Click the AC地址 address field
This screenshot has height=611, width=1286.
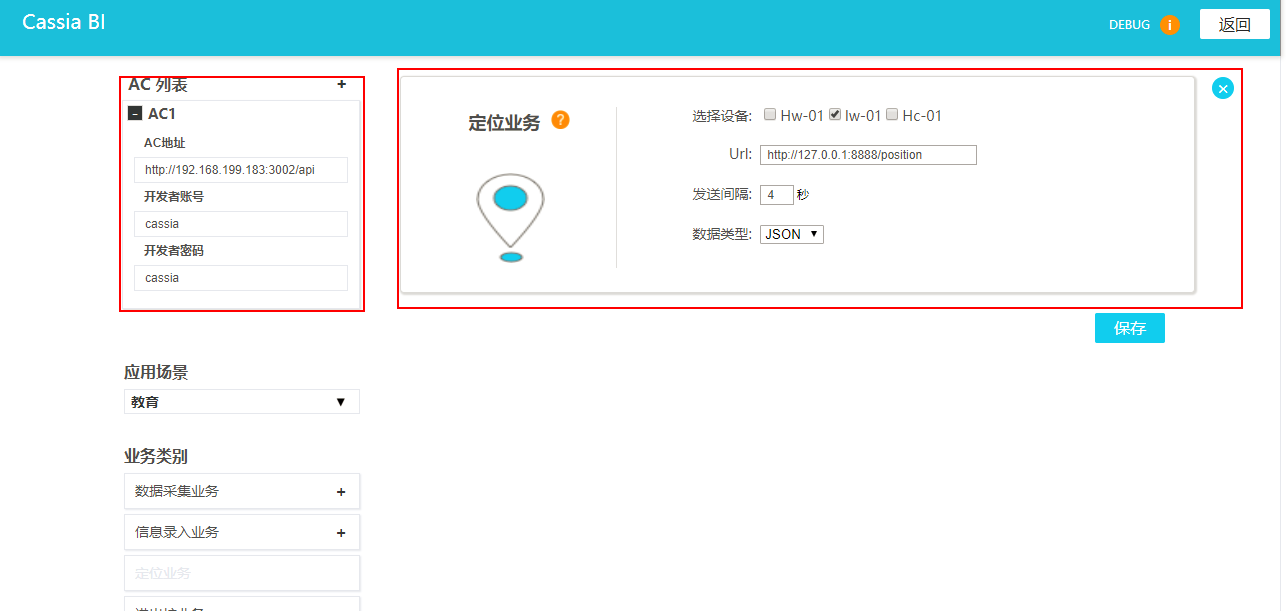(241, 170)
